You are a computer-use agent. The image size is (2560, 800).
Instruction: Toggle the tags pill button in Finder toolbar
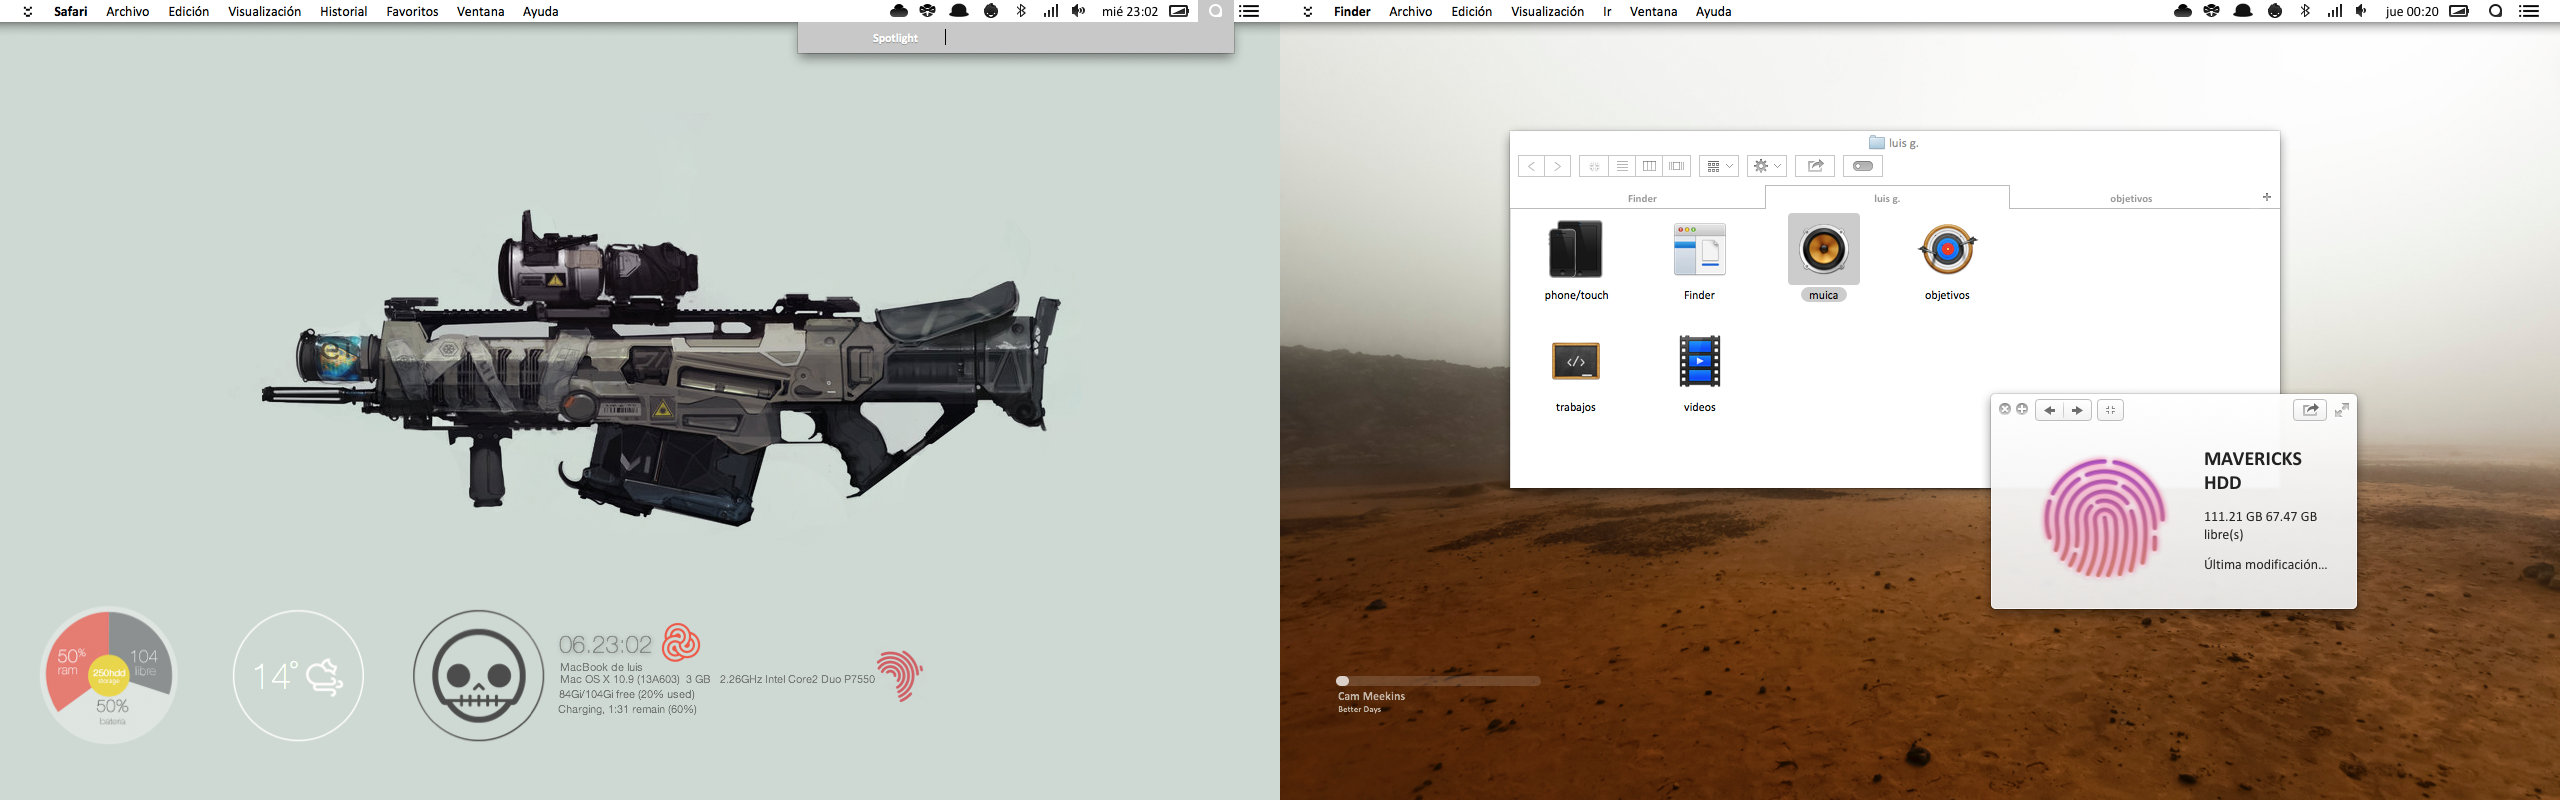[x=1862, y=166]
